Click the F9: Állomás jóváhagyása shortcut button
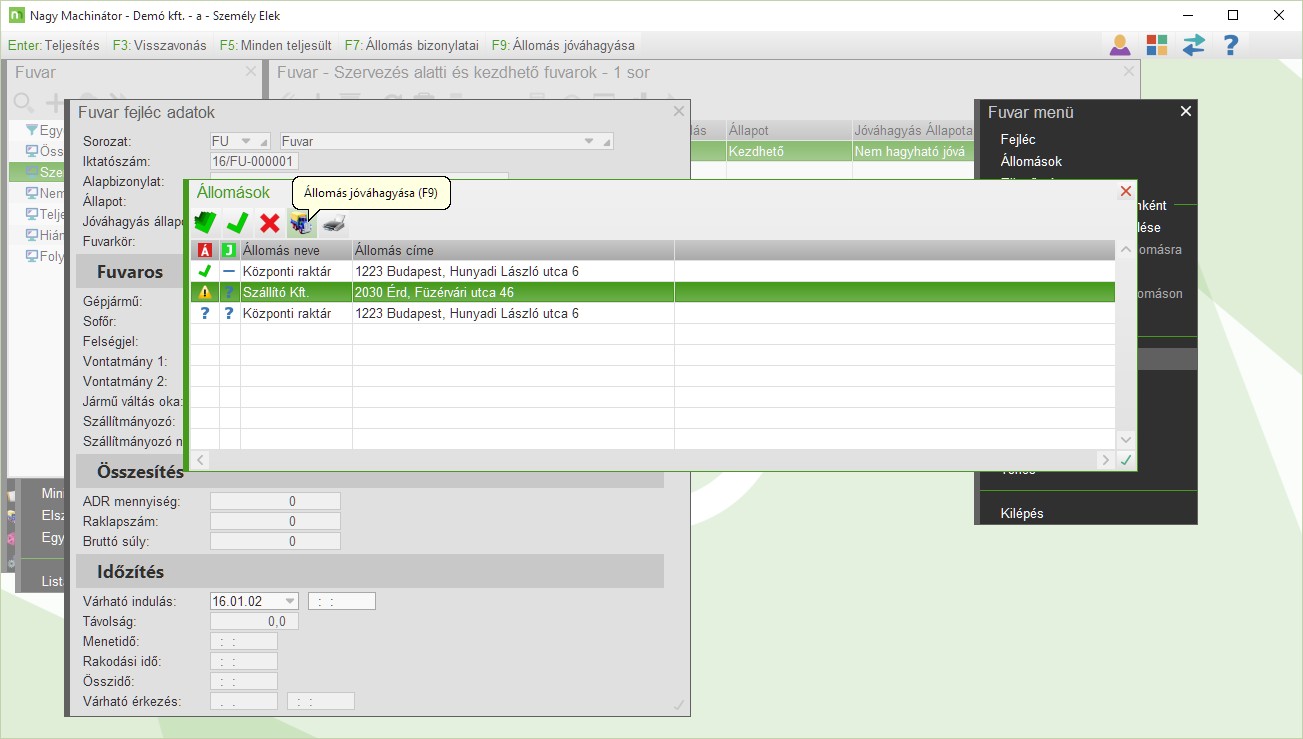Image resolution: width=1303 pixels, height=739 pixels. (x=563, y=45)
